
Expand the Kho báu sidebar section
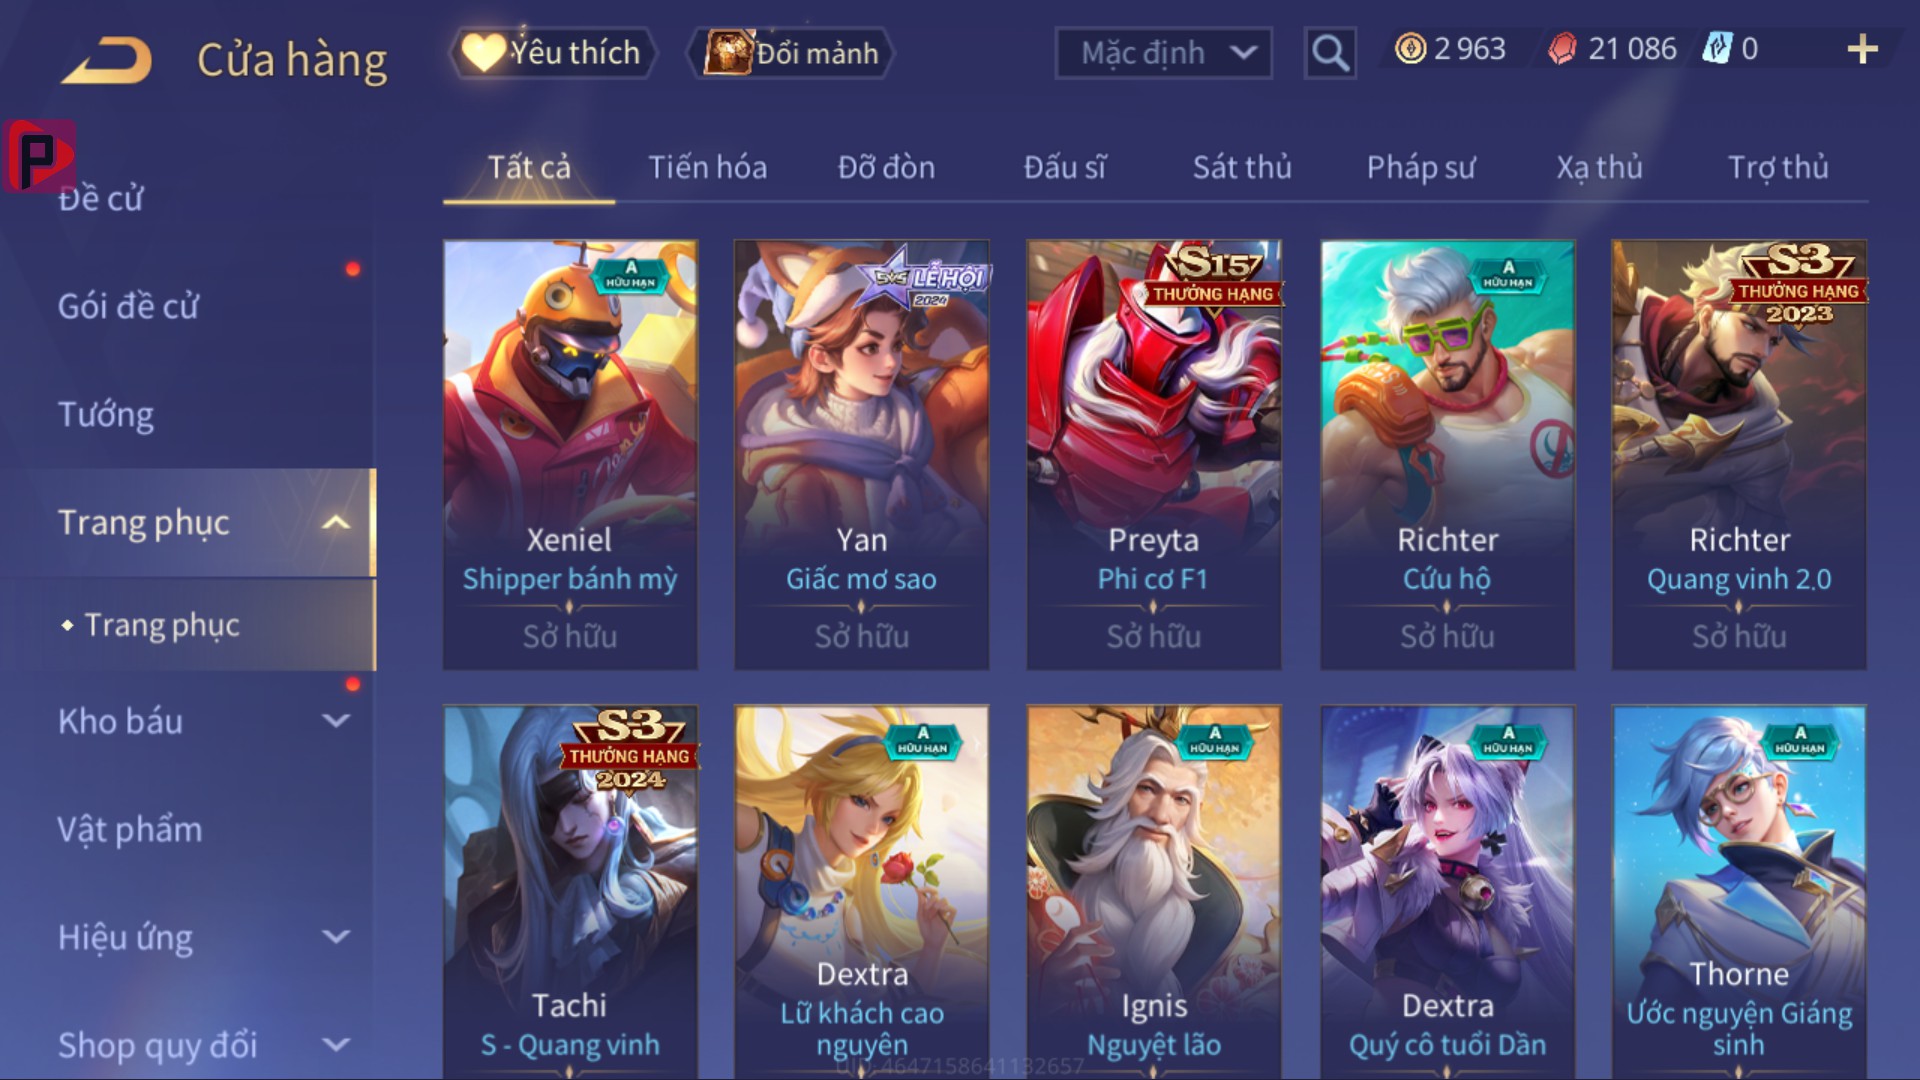click(336, 721)
